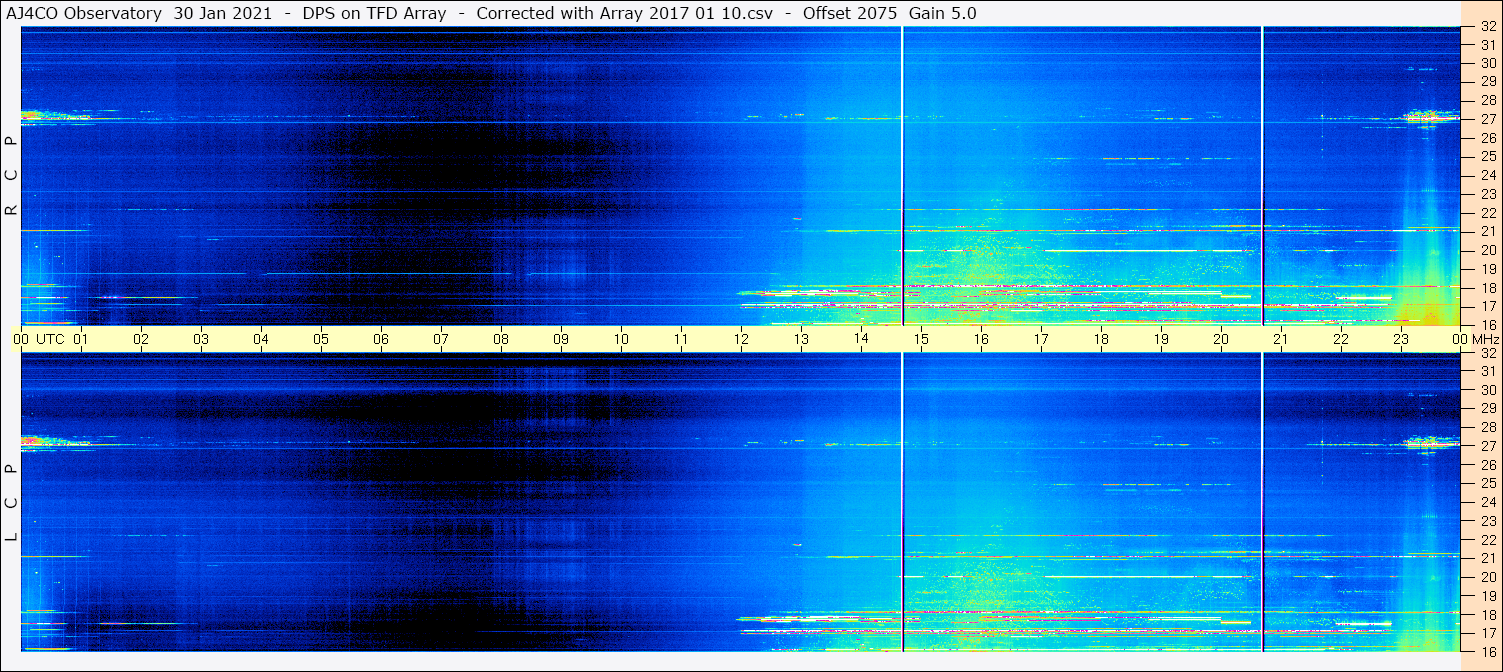Viewport: 1503px width, 672px height.
Task: Select hour 16 on the time axis
Action: click(981, 339)
